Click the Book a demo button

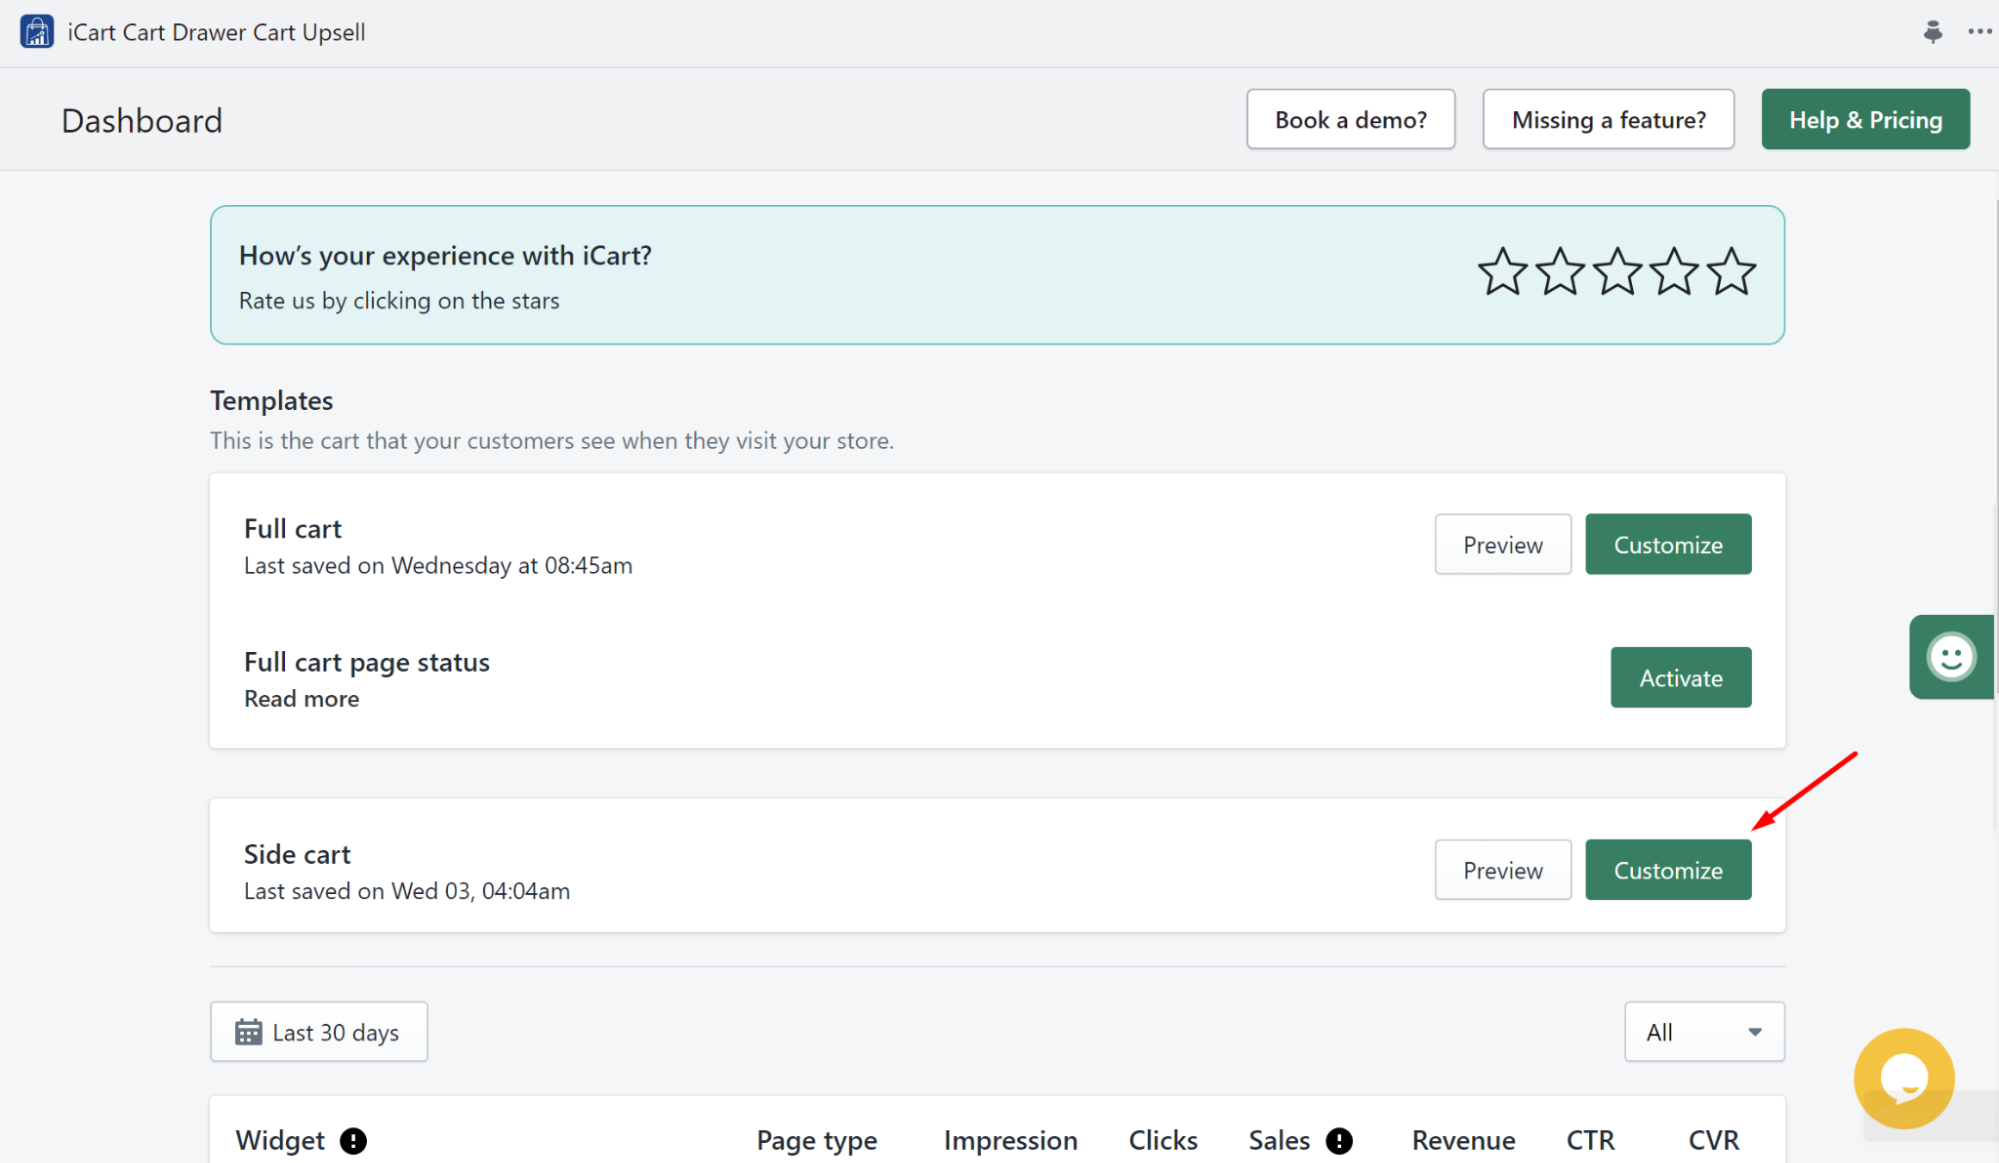1350,118
